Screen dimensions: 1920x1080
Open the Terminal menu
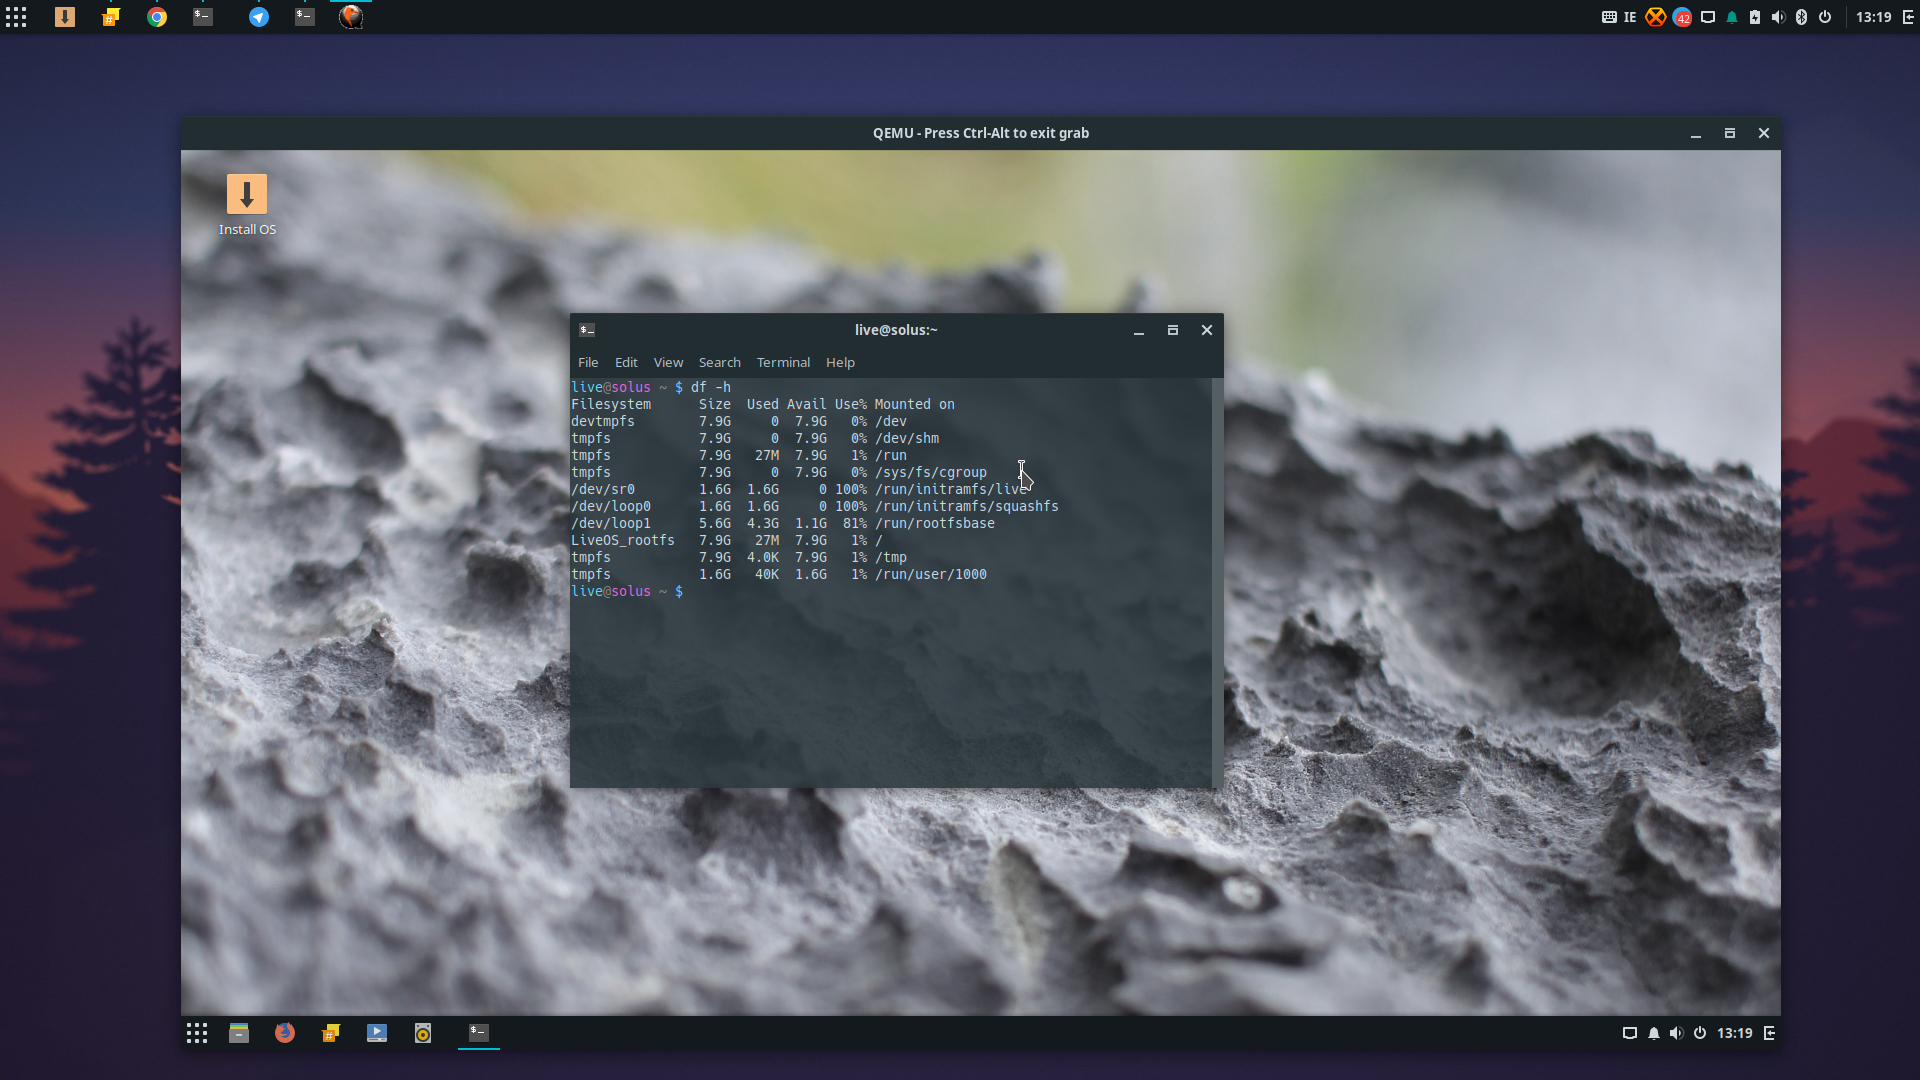783,362
